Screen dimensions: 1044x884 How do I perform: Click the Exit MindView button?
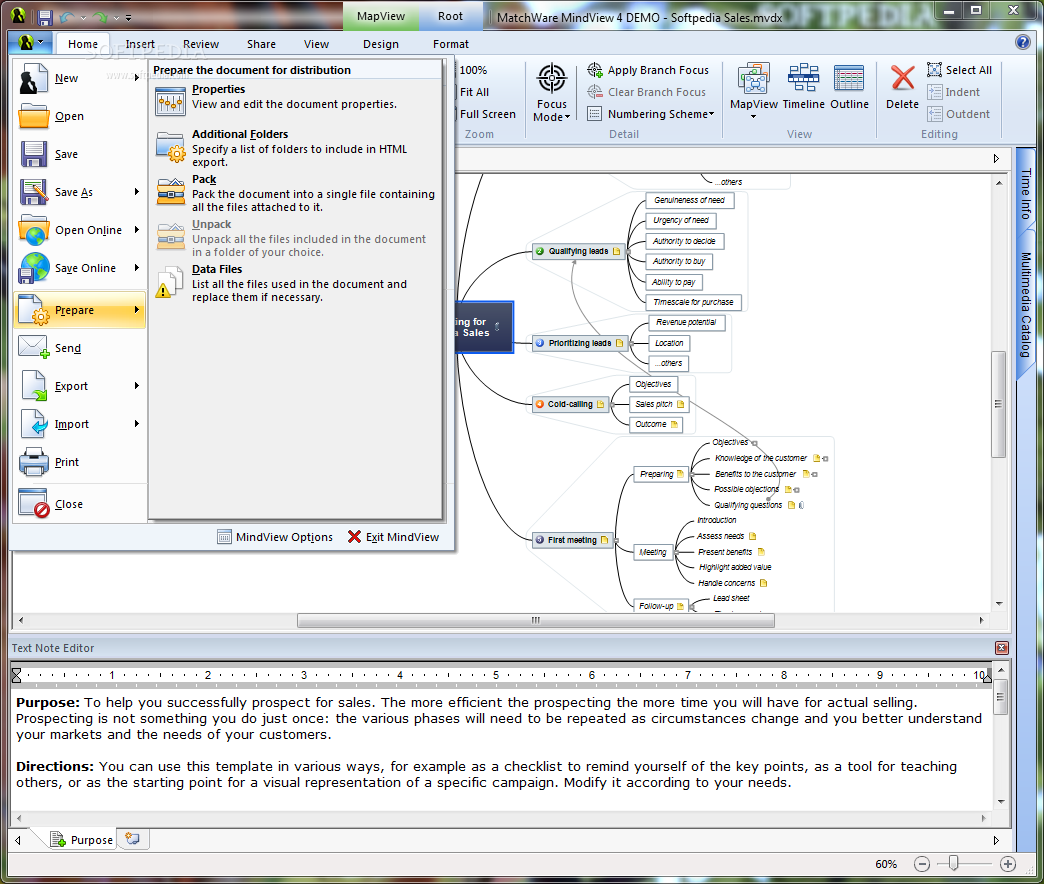[393, 537]
